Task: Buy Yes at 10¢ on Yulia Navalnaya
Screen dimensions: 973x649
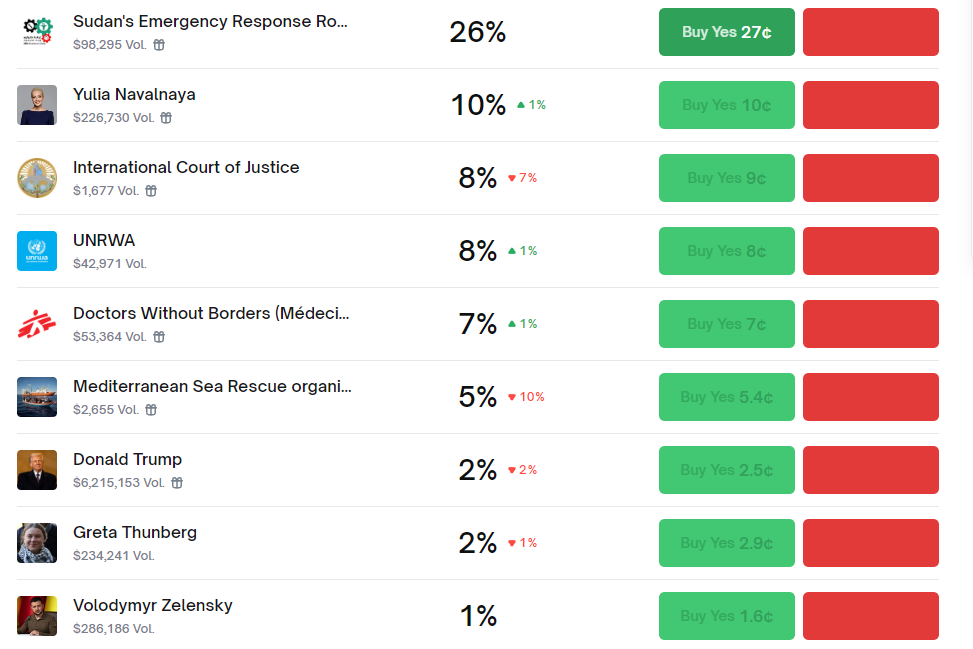Action: (x=727, y=105)
